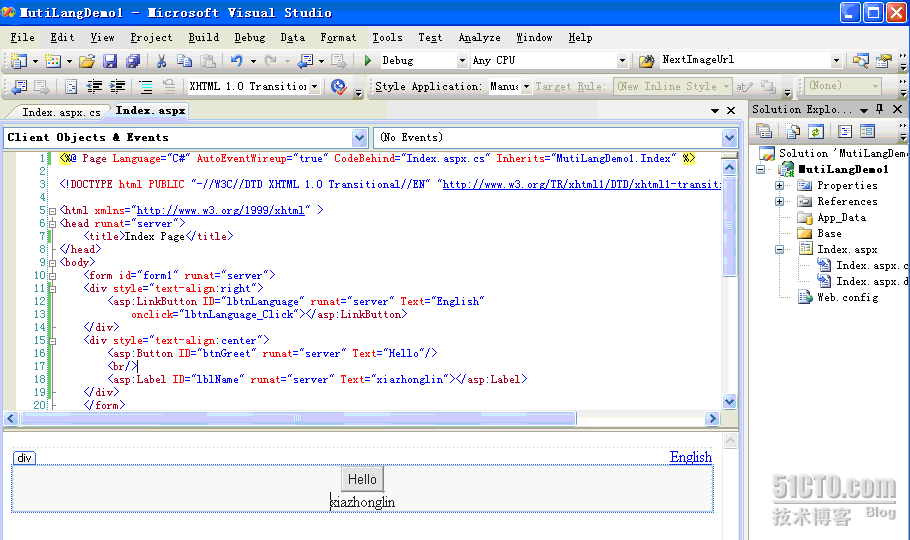The width and height of the screenshot is (910, 540).
Task: Click the Solution Explorer Properties icon
Action: (x=764, y=132)
